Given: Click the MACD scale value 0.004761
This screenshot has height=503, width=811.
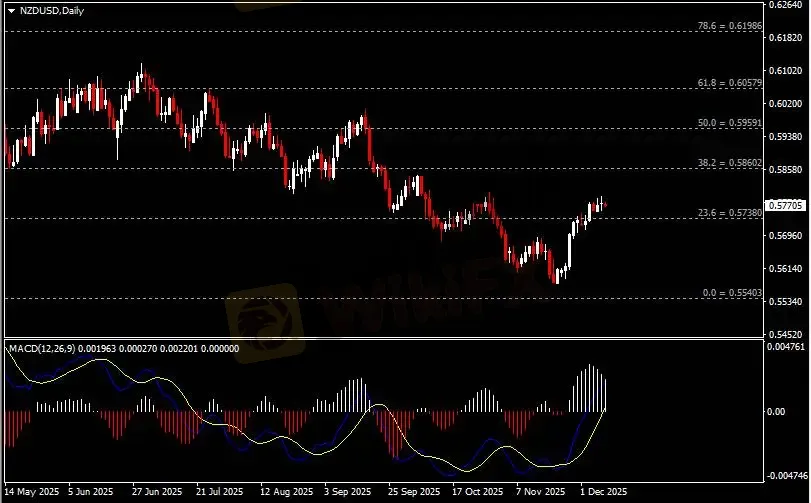Looking at the screenshot, I should 786,346.
